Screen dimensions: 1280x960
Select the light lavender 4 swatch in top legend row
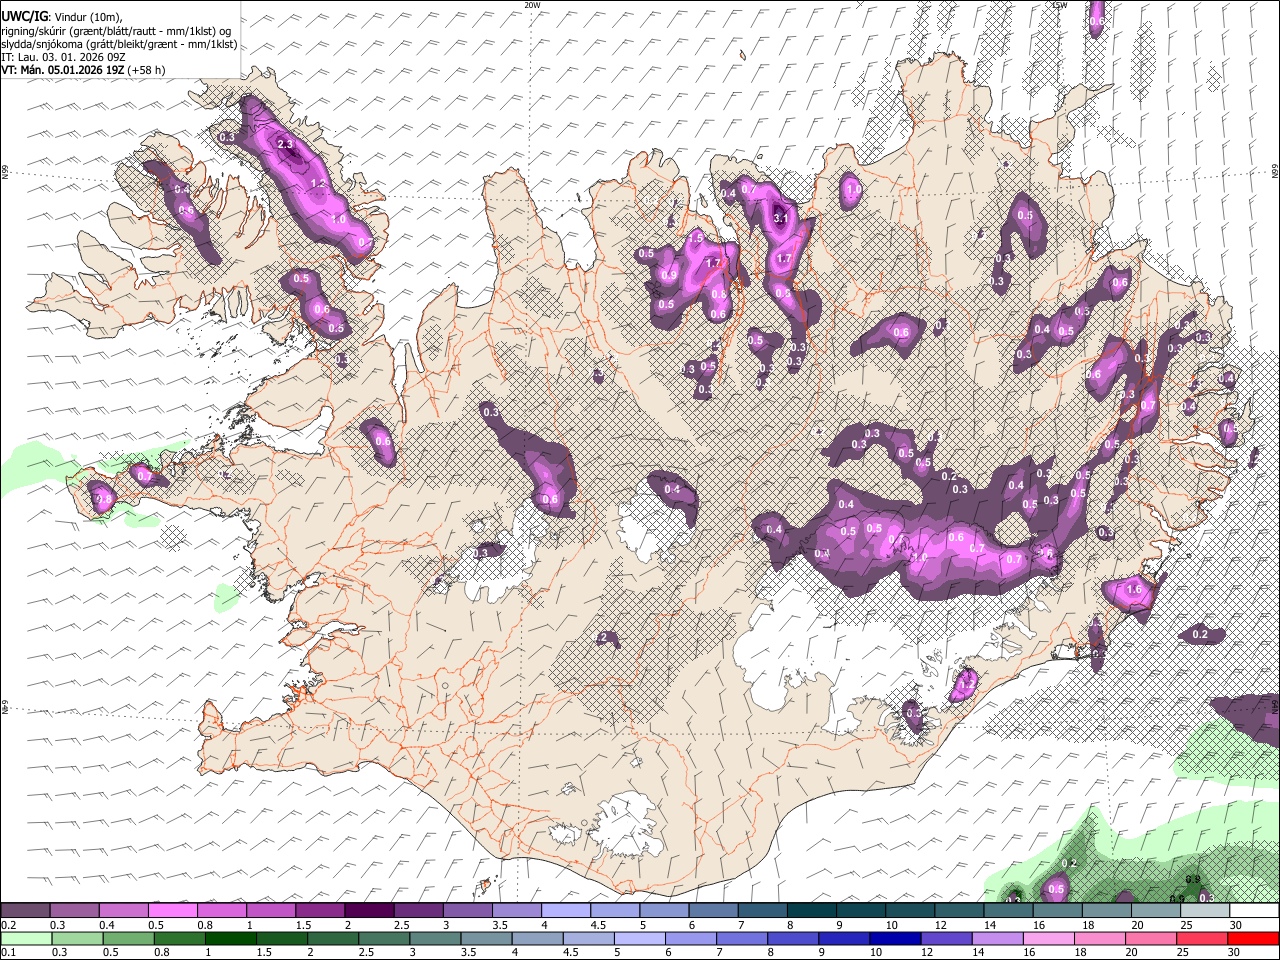click(564, 910)
